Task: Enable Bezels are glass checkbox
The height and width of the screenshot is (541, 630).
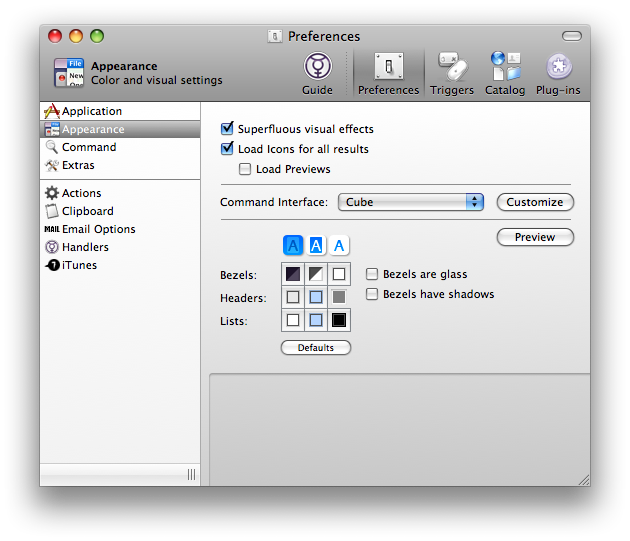Action: 372,274
